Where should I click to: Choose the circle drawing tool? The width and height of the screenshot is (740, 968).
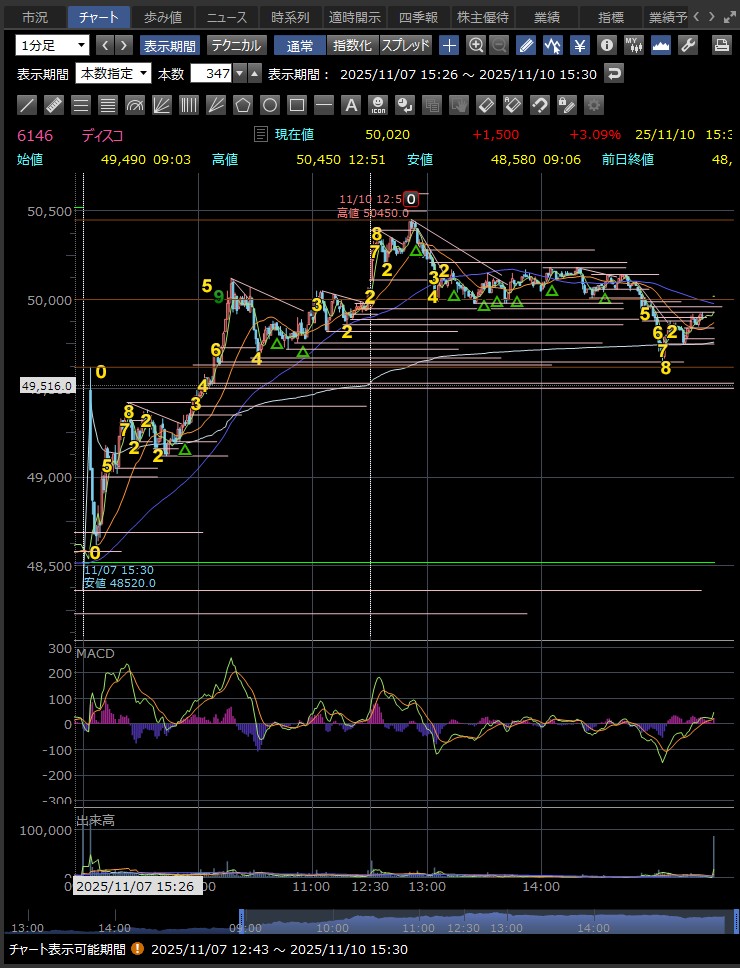(269, 105)
